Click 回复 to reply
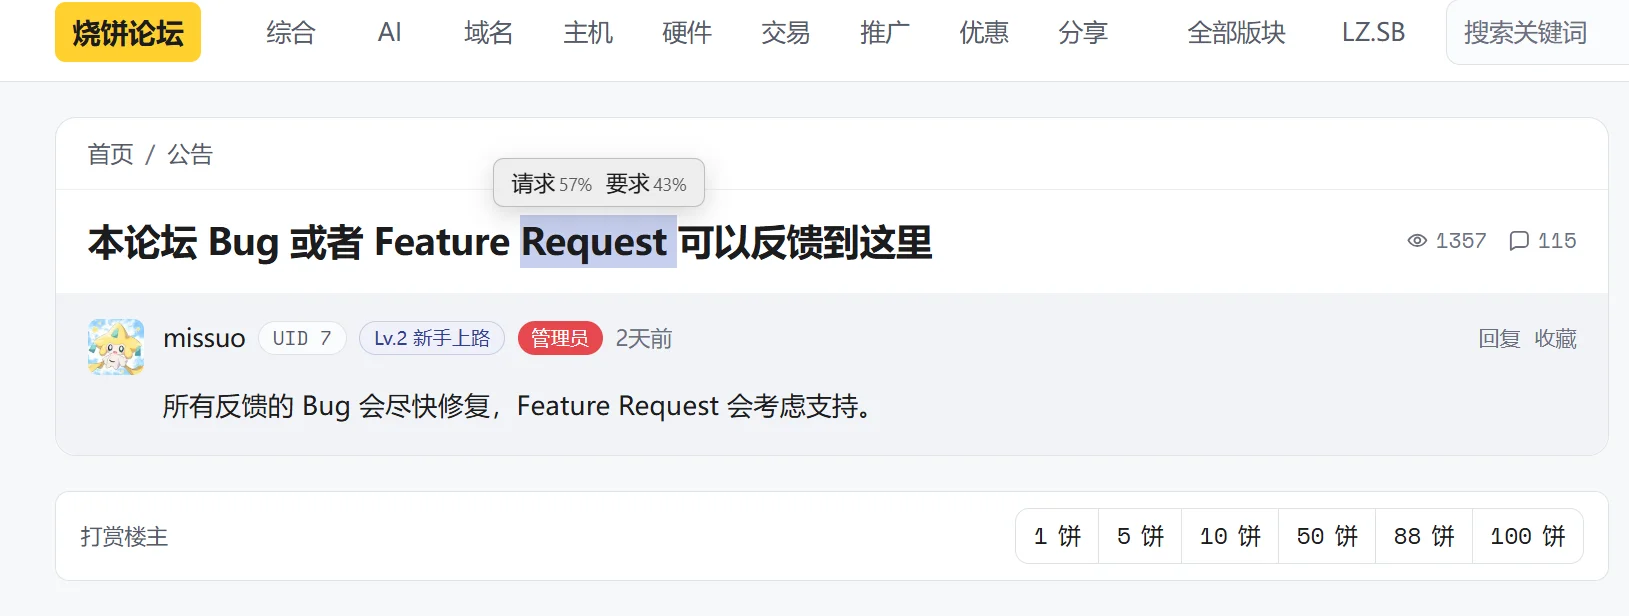The width and height of the screenshot is (1629, 616). 1499,339
